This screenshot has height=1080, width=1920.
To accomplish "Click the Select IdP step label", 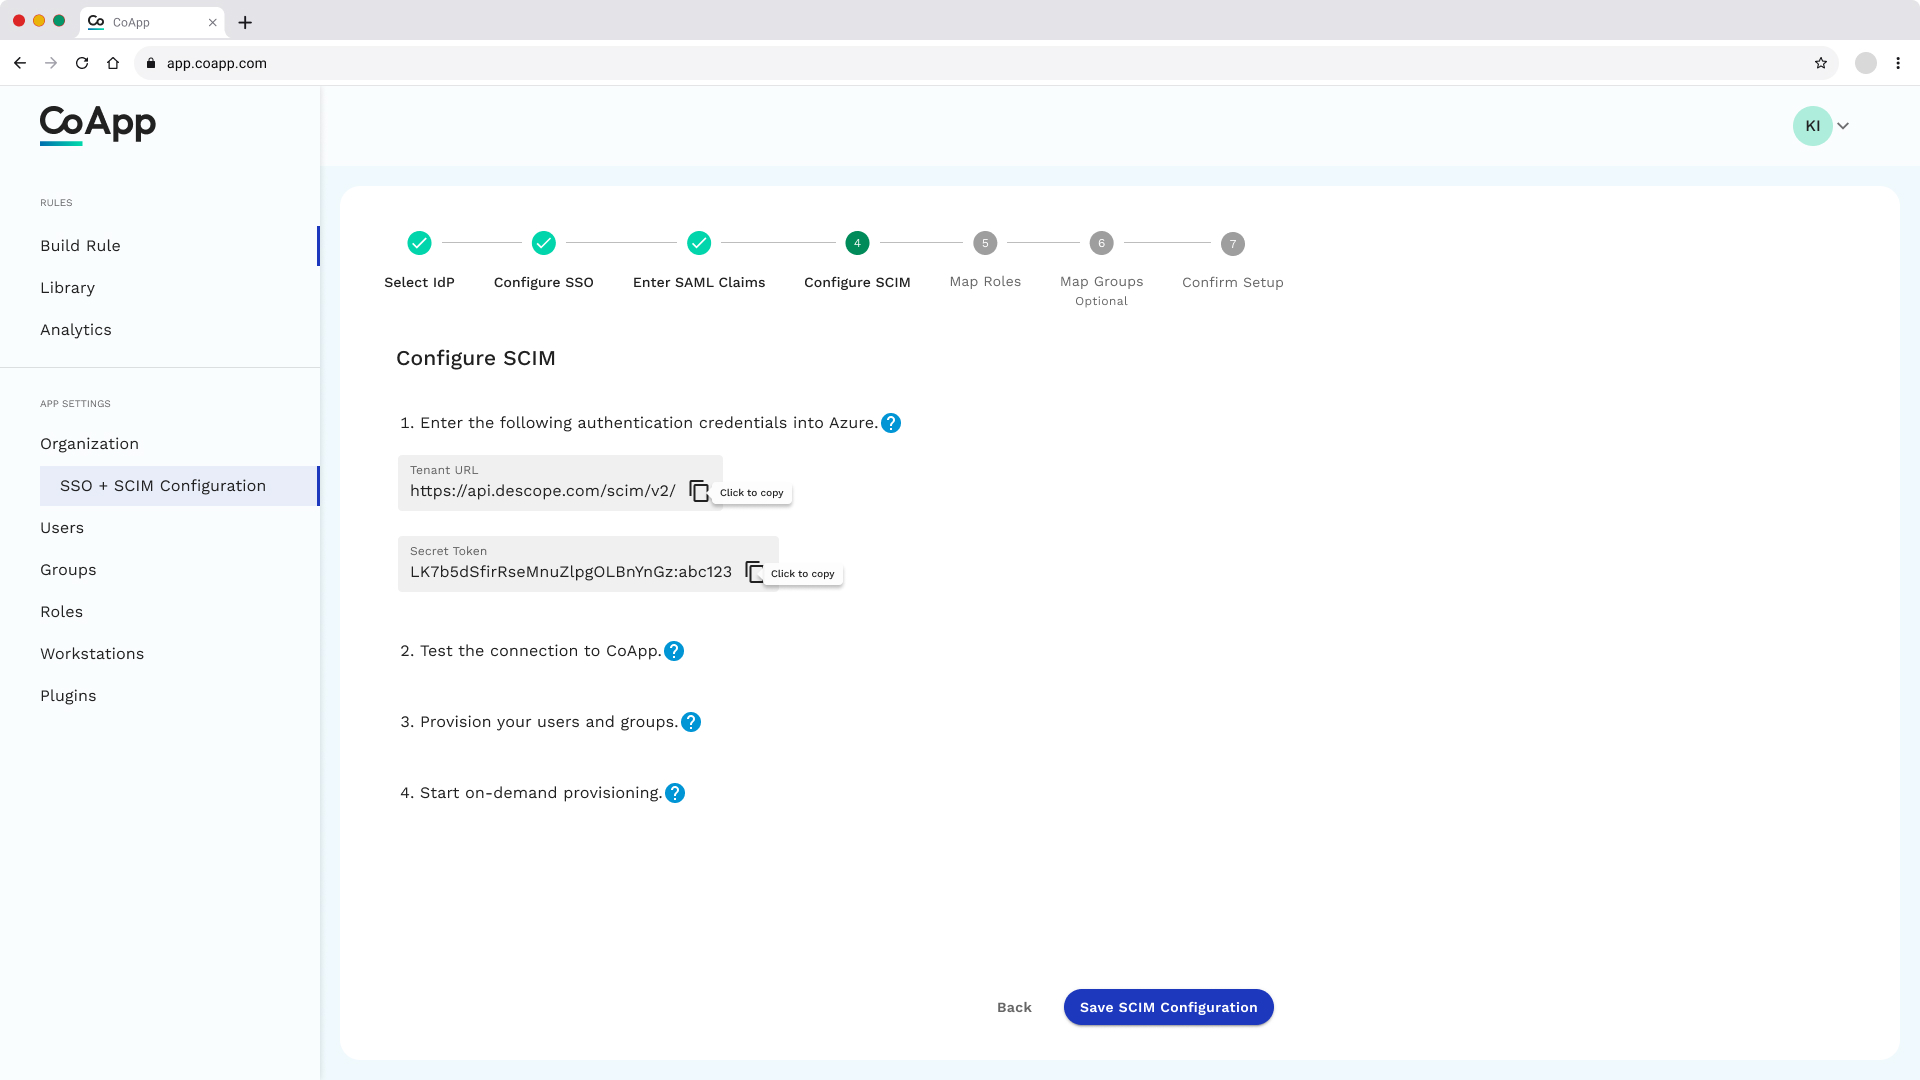I will [x=419, y=283].
